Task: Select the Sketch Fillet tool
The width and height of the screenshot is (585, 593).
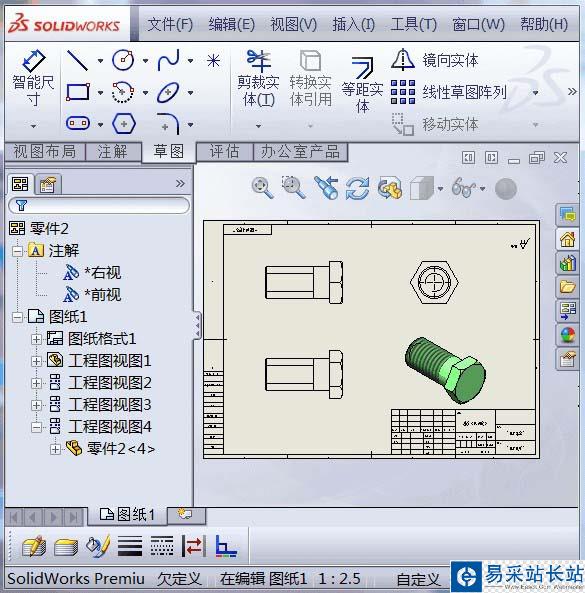Action: point(168,123)
